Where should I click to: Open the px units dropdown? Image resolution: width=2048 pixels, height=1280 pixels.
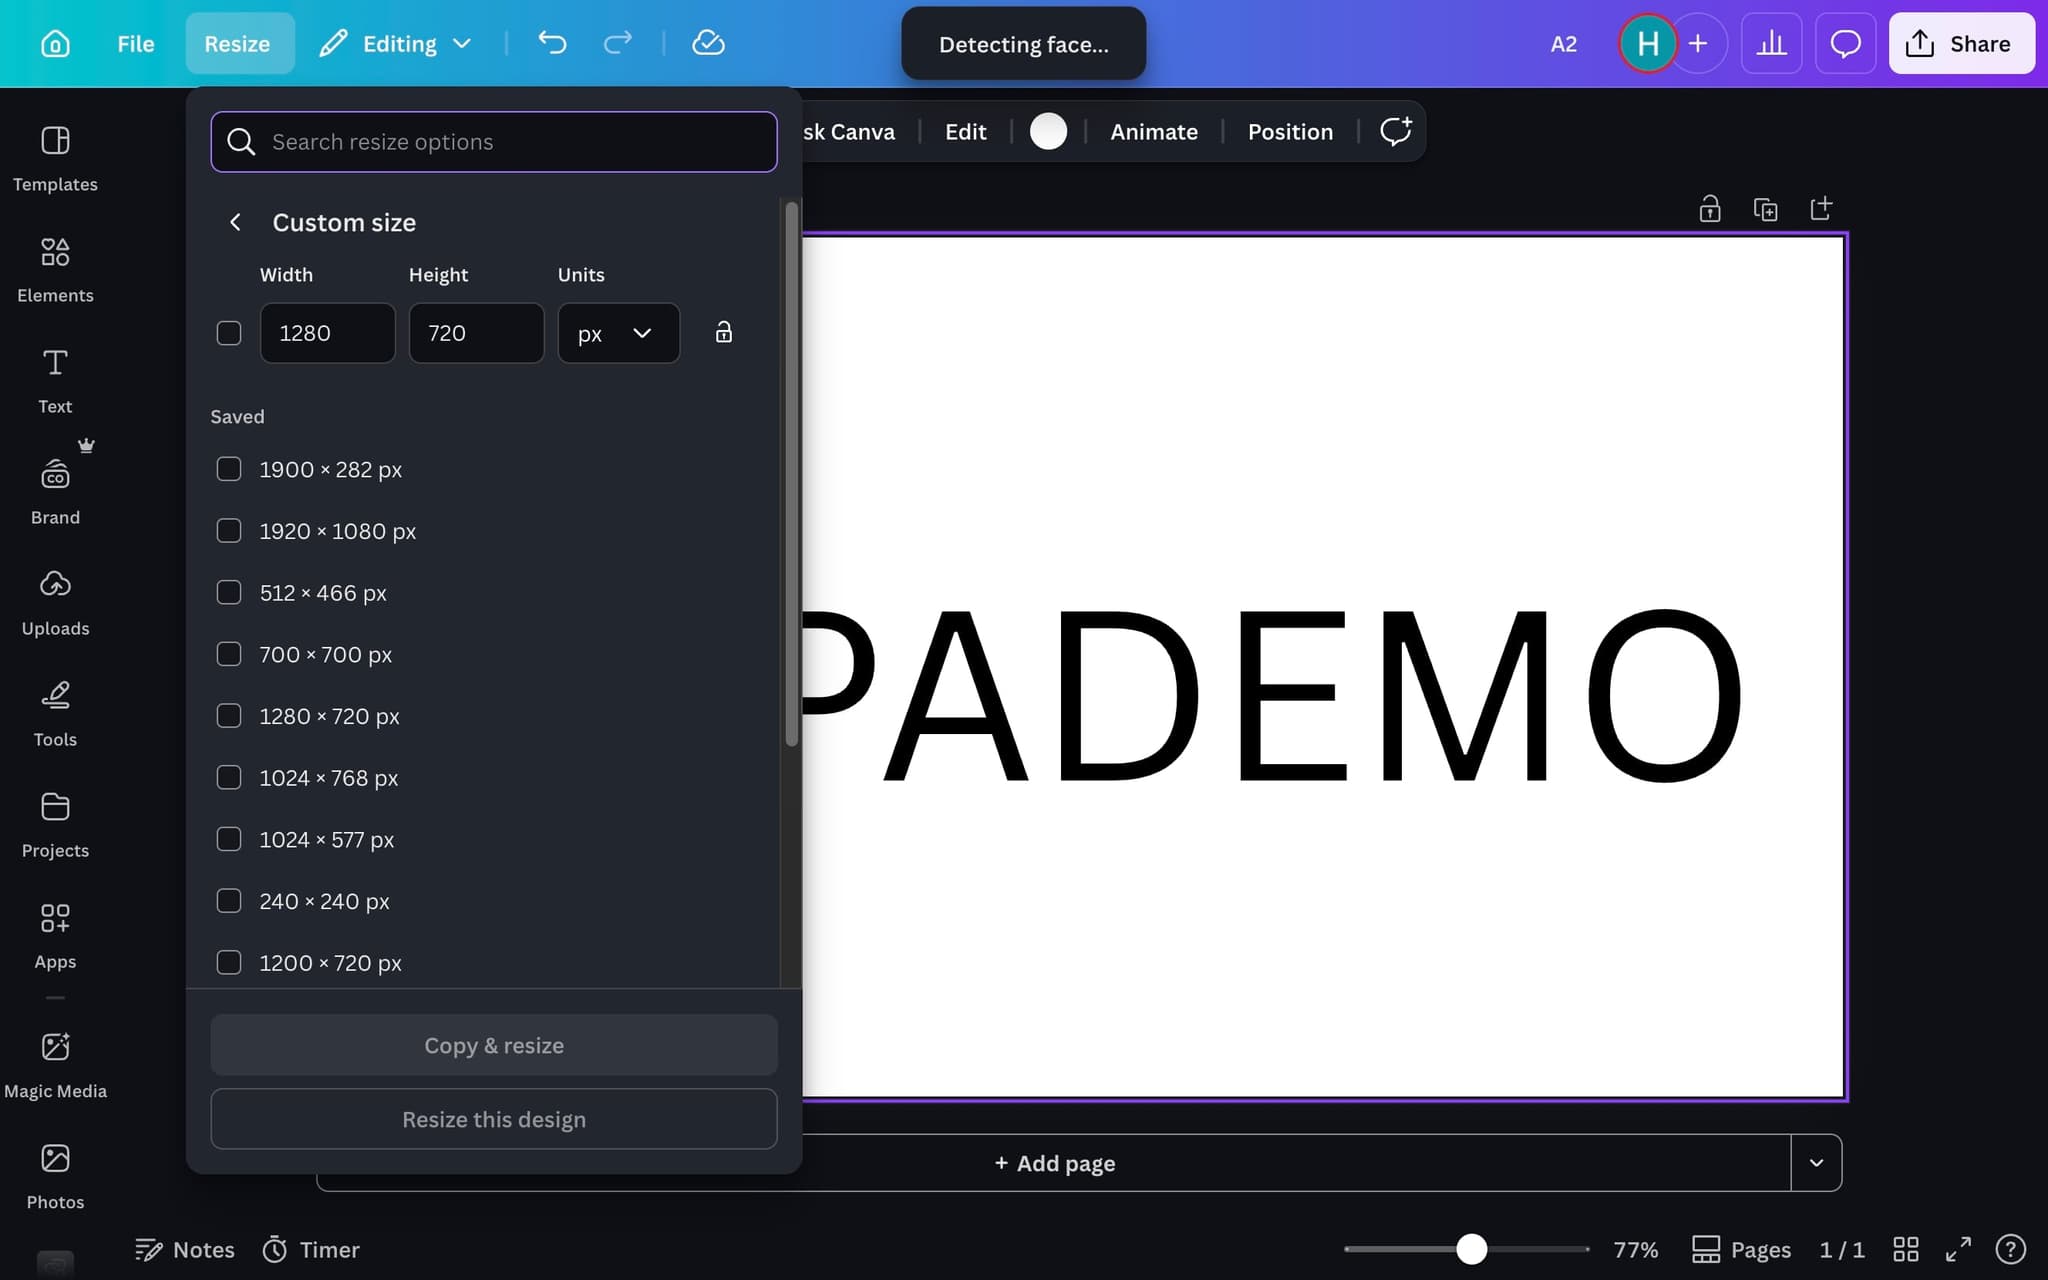point(618,333)
